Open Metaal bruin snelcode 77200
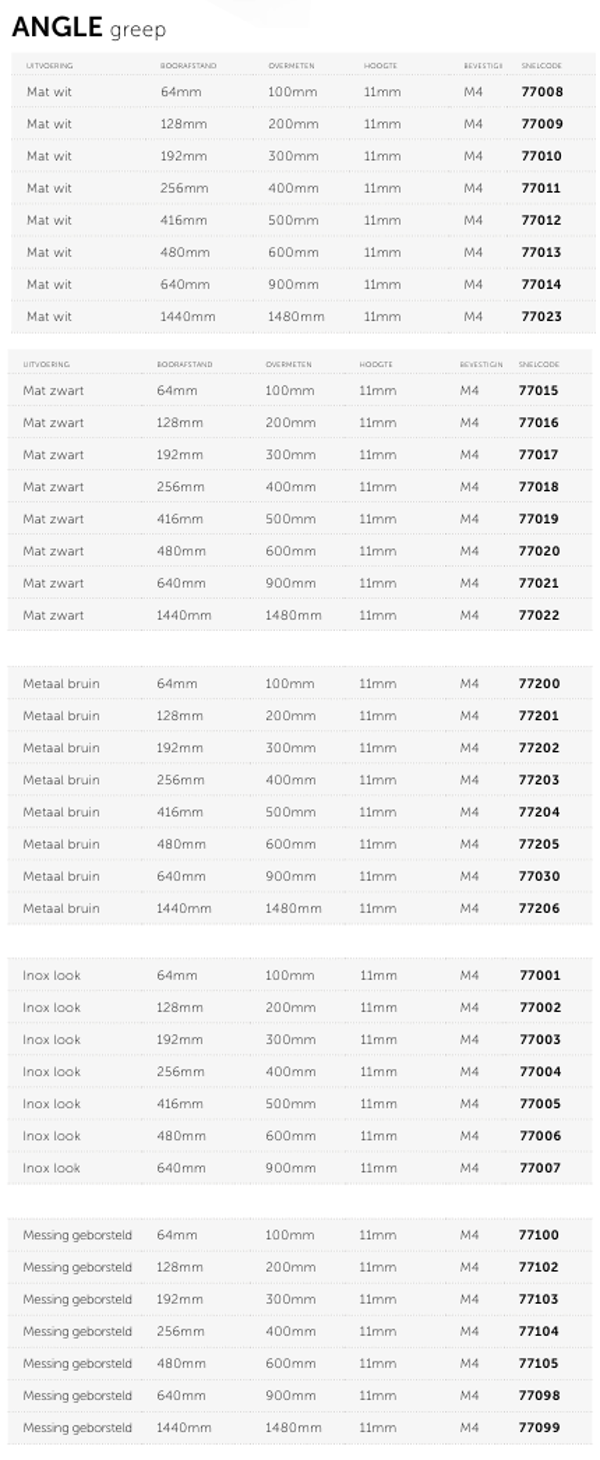600x1460 pixels. tap(539, 684)
